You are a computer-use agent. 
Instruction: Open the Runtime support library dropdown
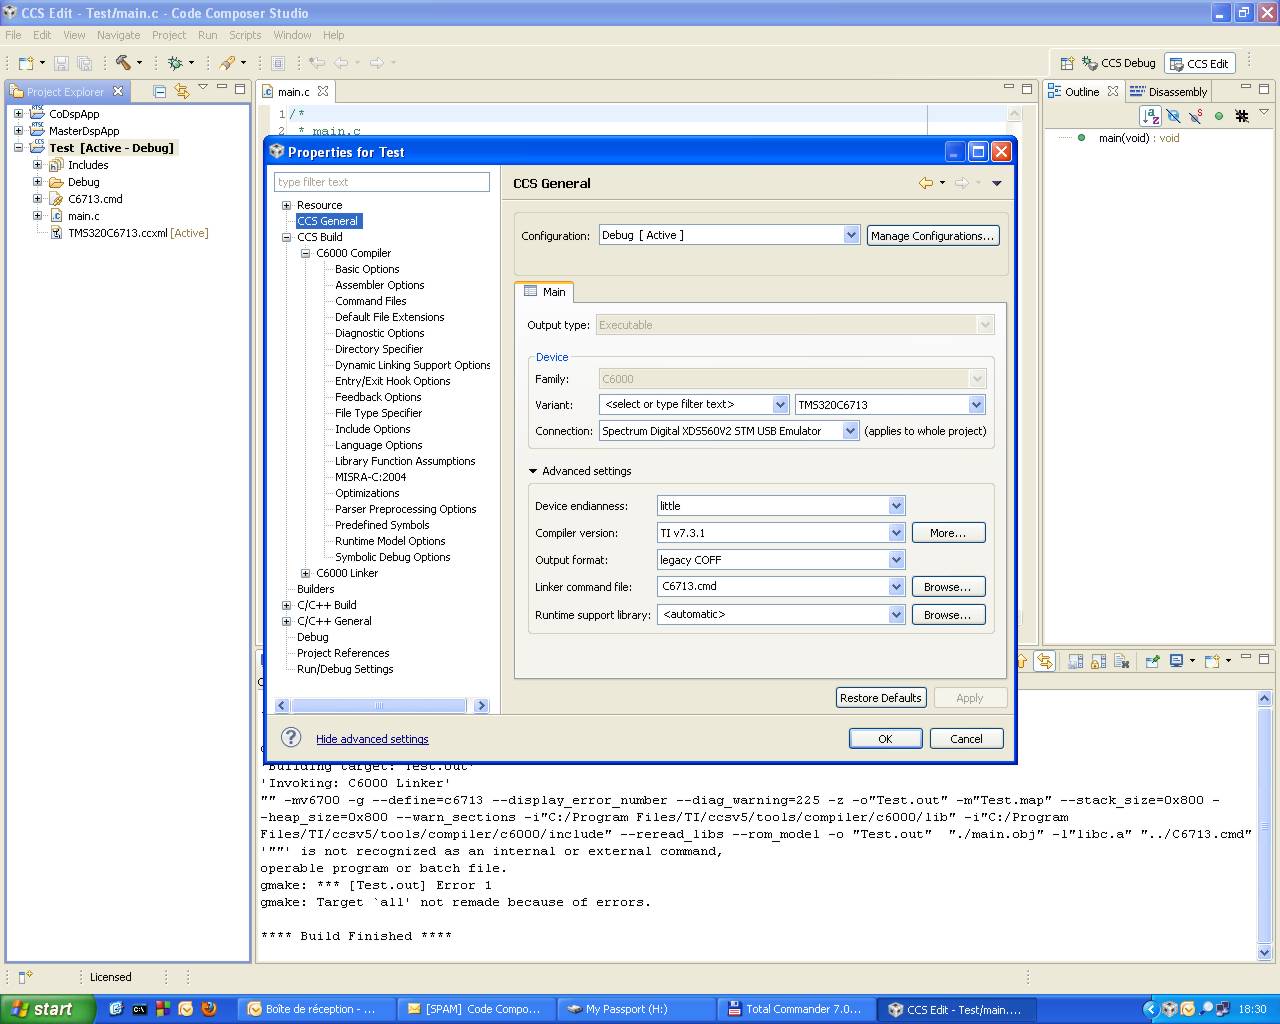(x=896, y=614)
